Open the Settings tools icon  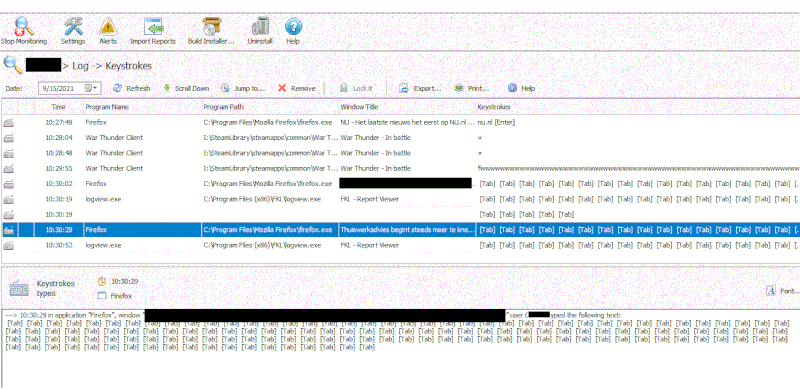click(x=73, y=27)
